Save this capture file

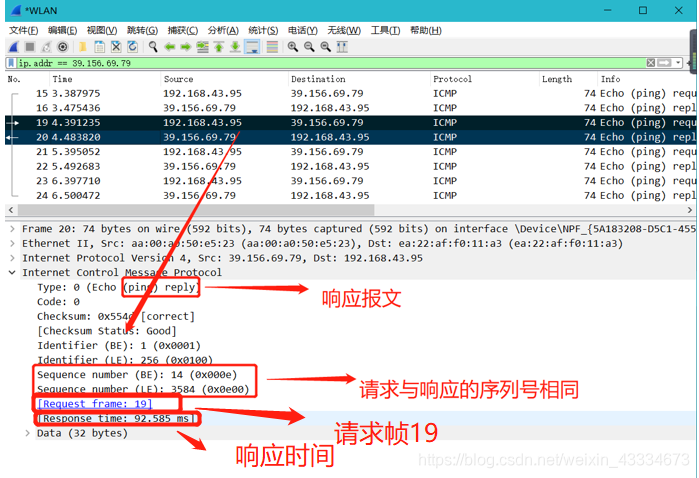99,47
